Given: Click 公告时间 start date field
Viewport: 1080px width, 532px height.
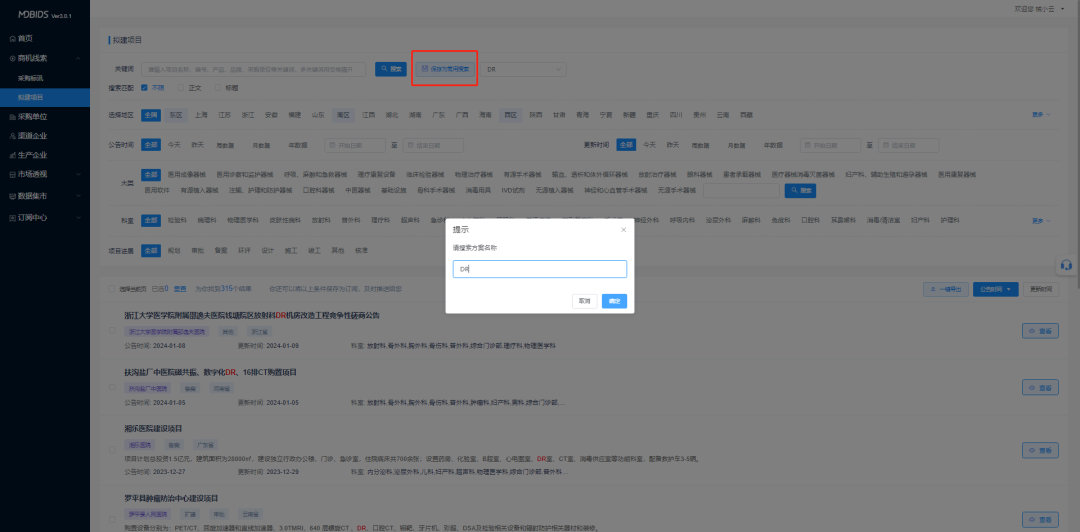Looking at the screenshot, I should [355, 145].
